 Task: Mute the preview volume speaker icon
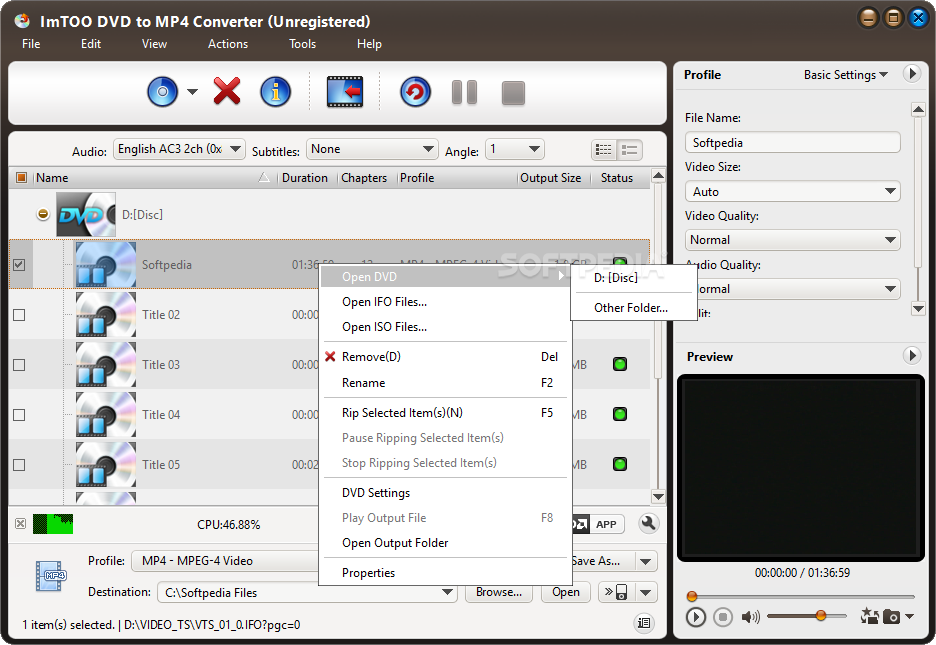point(750,617)
